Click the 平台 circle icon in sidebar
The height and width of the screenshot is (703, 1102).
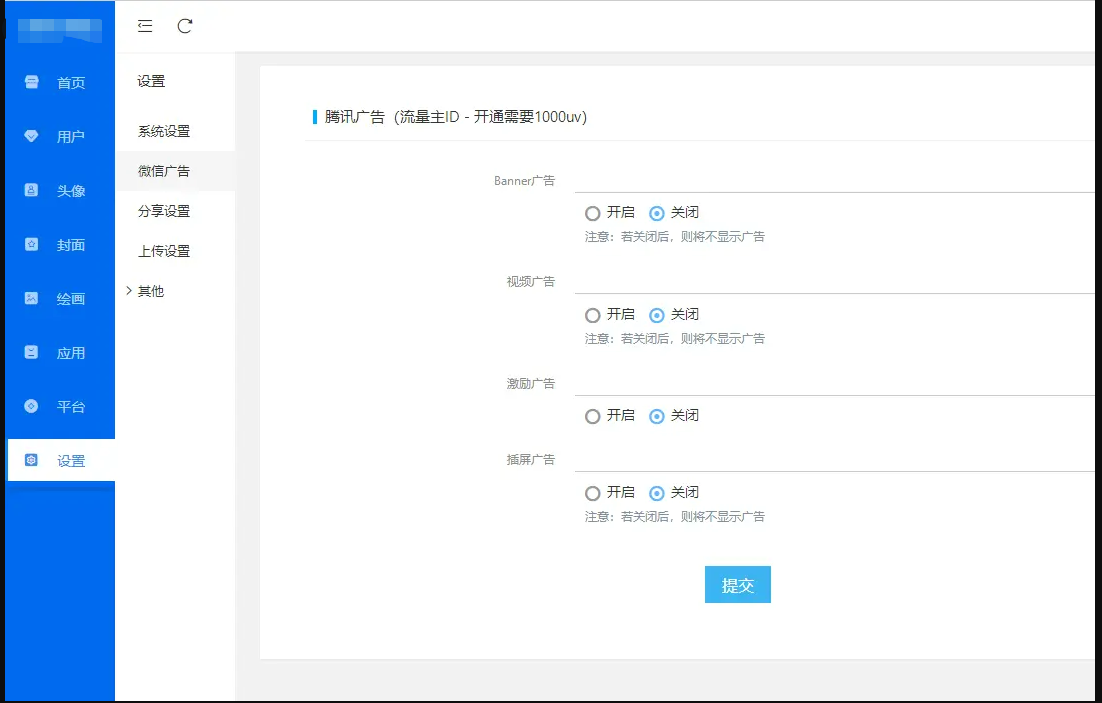click(x=32, y=406)
